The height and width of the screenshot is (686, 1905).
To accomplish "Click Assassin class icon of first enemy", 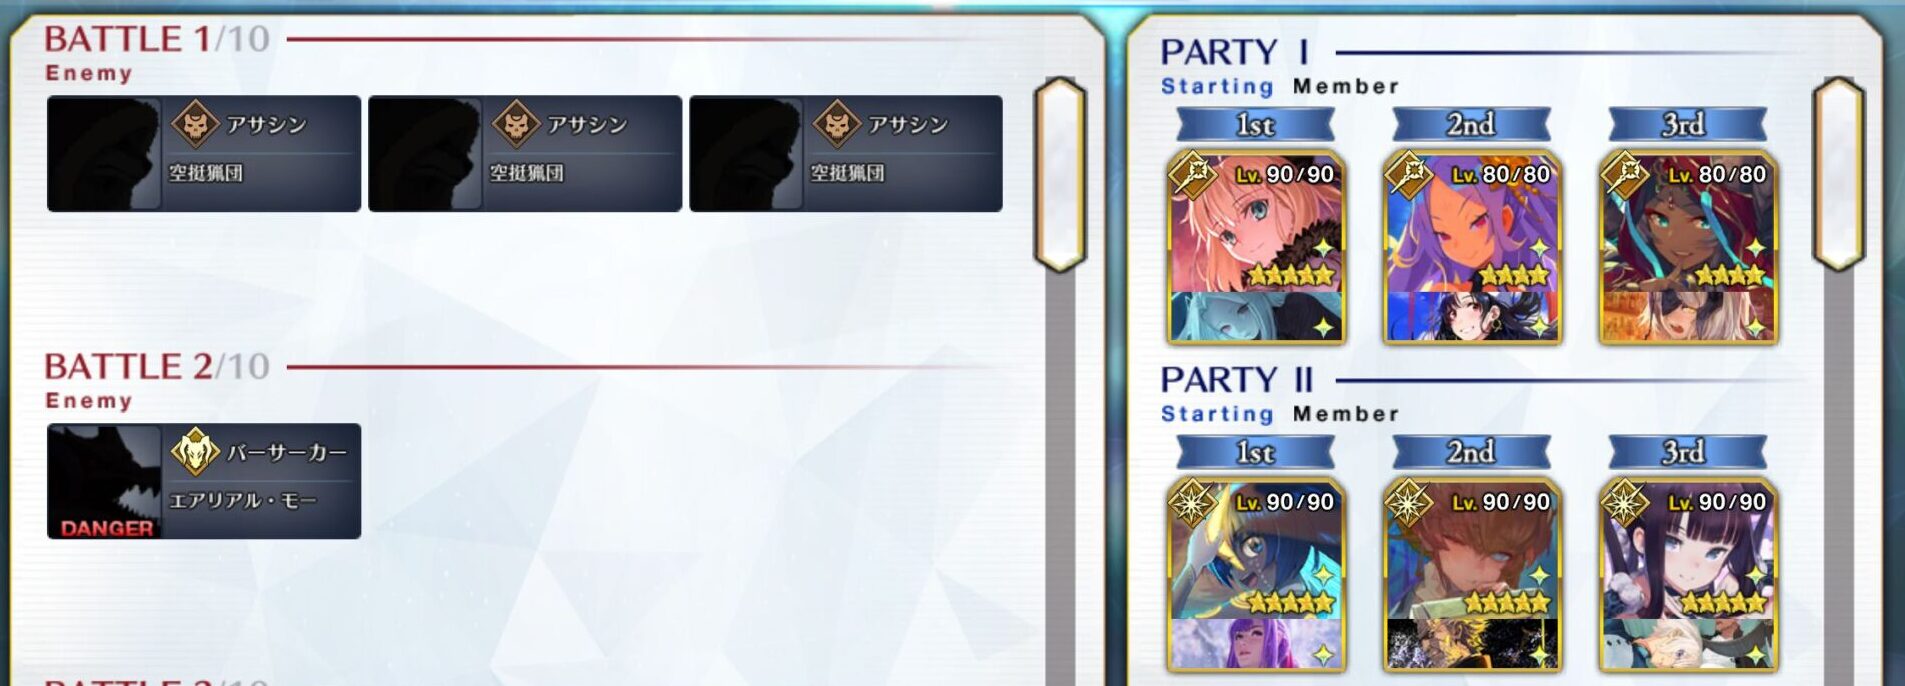I will click(x=195, y=124).
